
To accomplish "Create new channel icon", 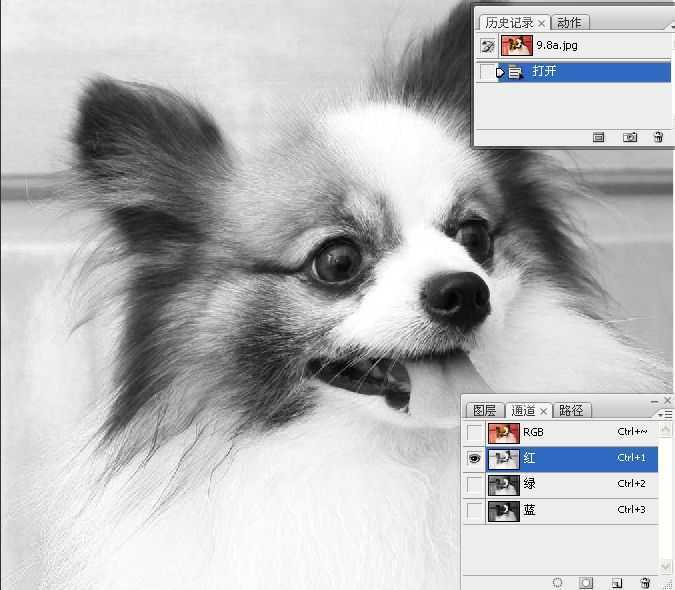I will coord(617,583).
